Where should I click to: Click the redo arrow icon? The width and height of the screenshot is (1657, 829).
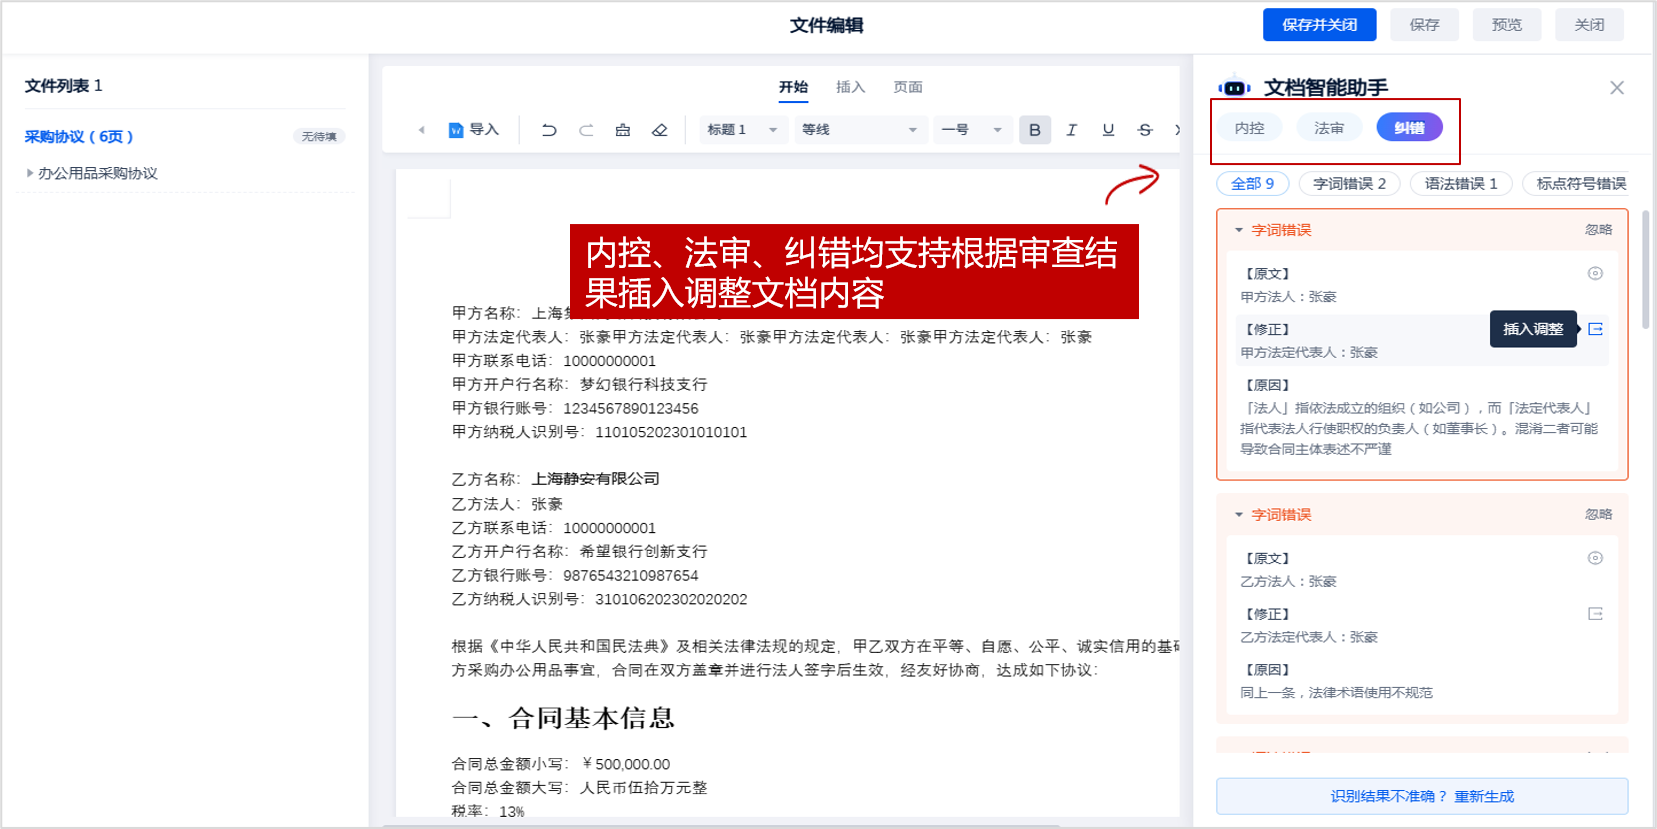click(586, 130)
